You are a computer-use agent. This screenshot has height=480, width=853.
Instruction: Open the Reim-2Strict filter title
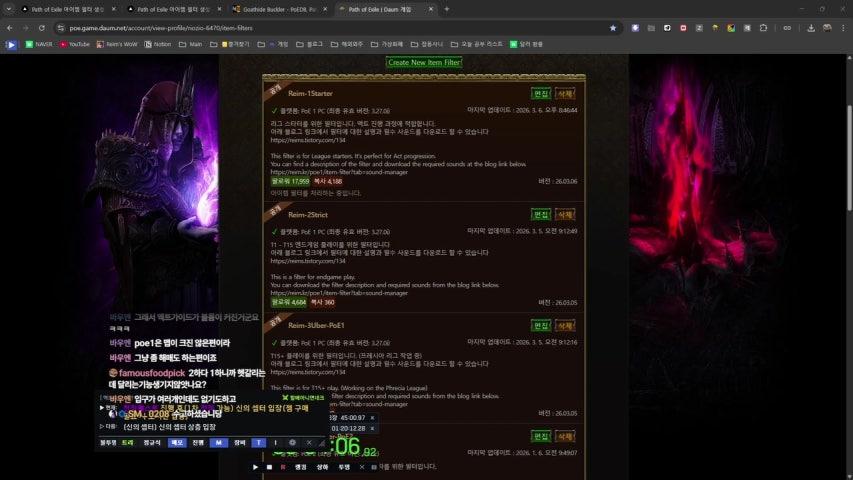(308, 215)
